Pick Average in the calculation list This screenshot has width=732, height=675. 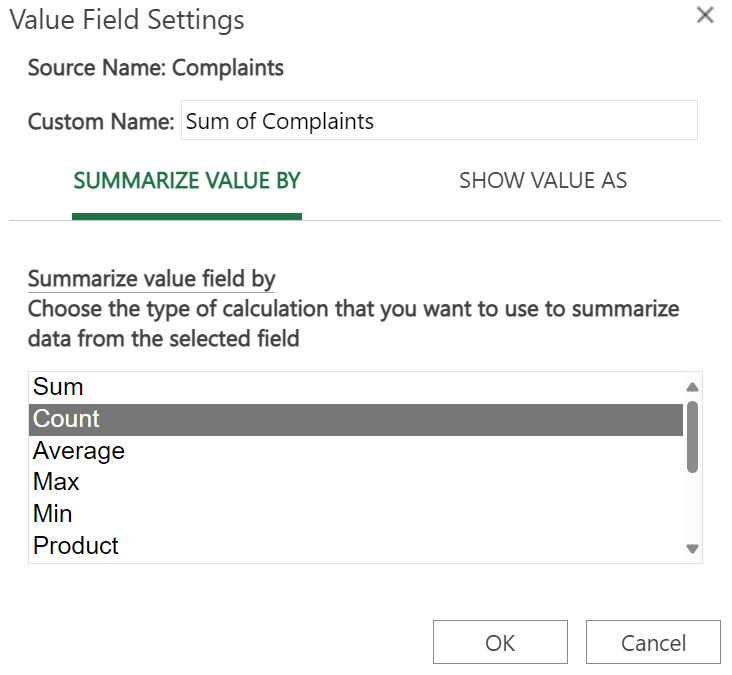(356, 451)
